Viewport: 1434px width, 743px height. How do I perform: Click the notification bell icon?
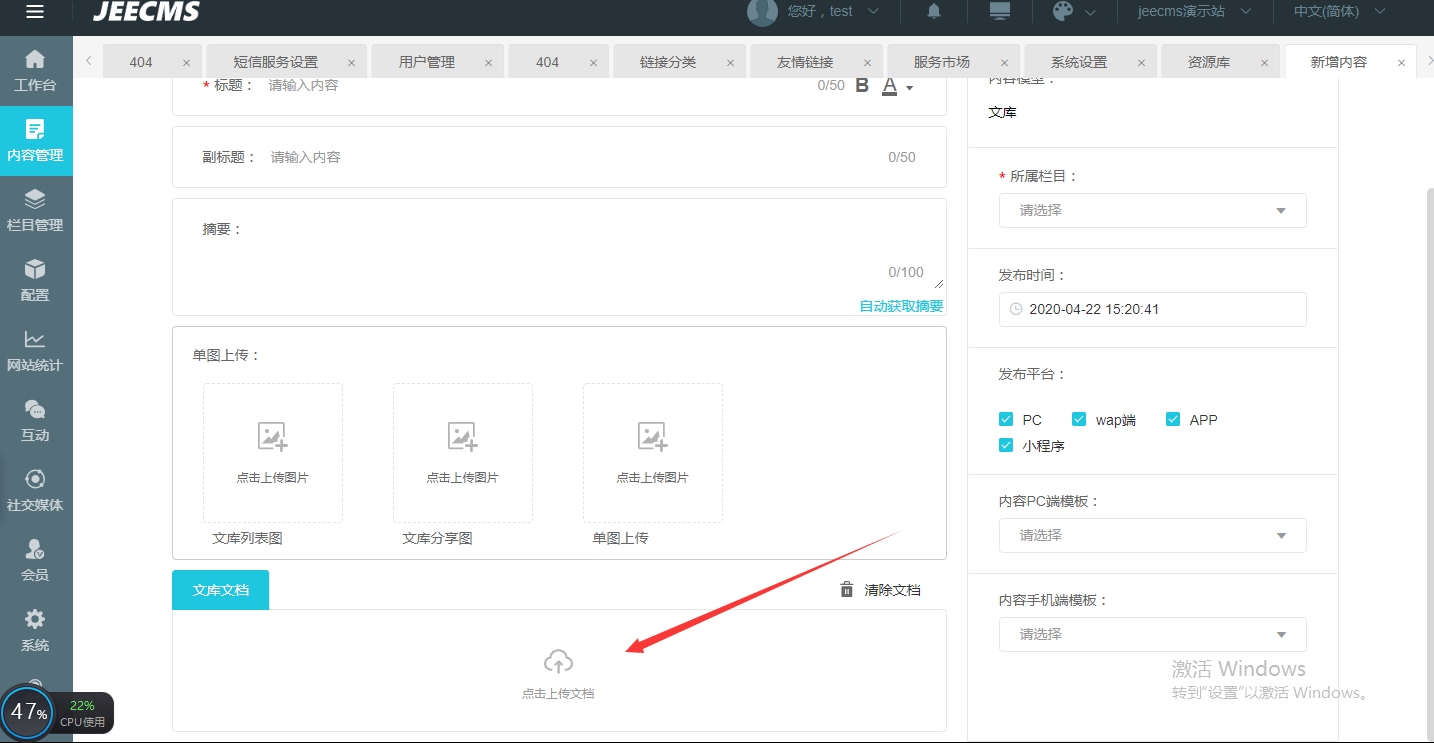(934, 11)
